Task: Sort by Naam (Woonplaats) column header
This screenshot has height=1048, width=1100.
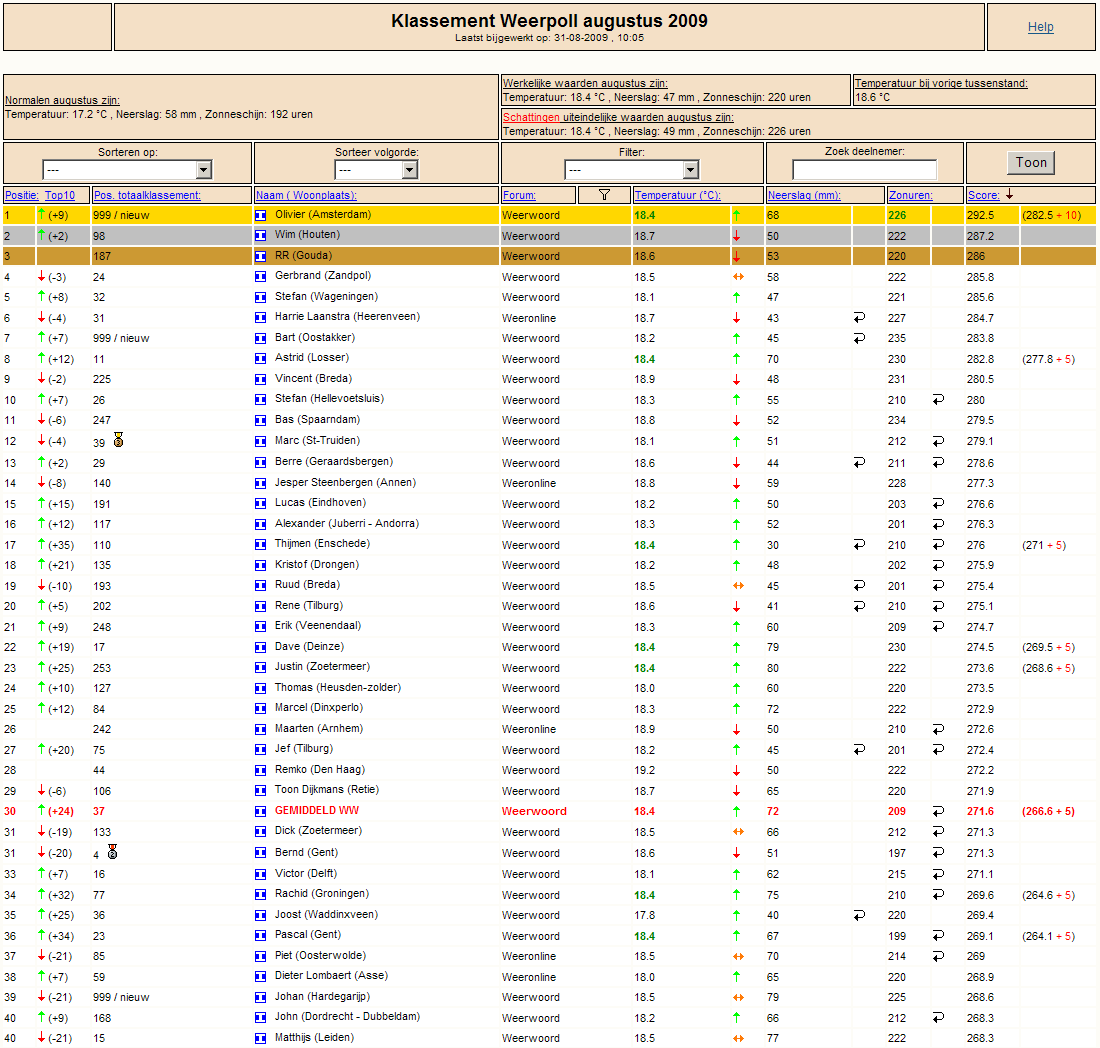Action: click(x=306, y=195)
